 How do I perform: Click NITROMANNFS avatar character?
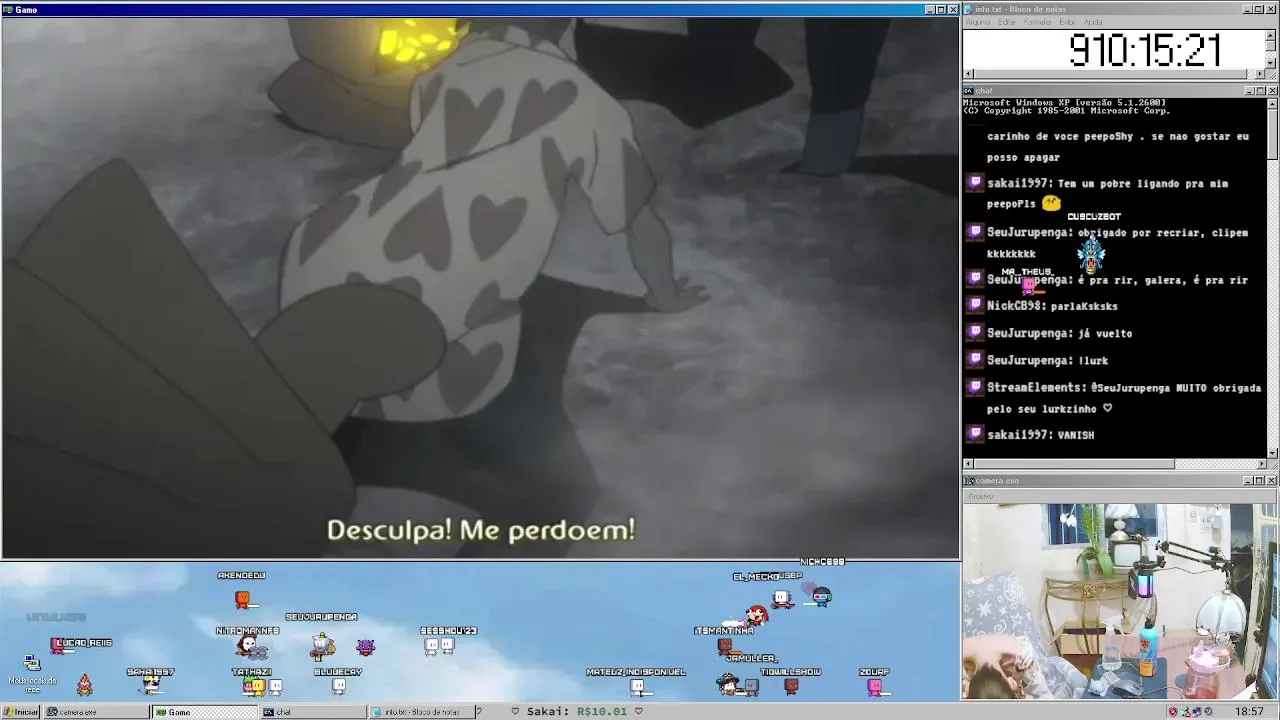(247, 647)
